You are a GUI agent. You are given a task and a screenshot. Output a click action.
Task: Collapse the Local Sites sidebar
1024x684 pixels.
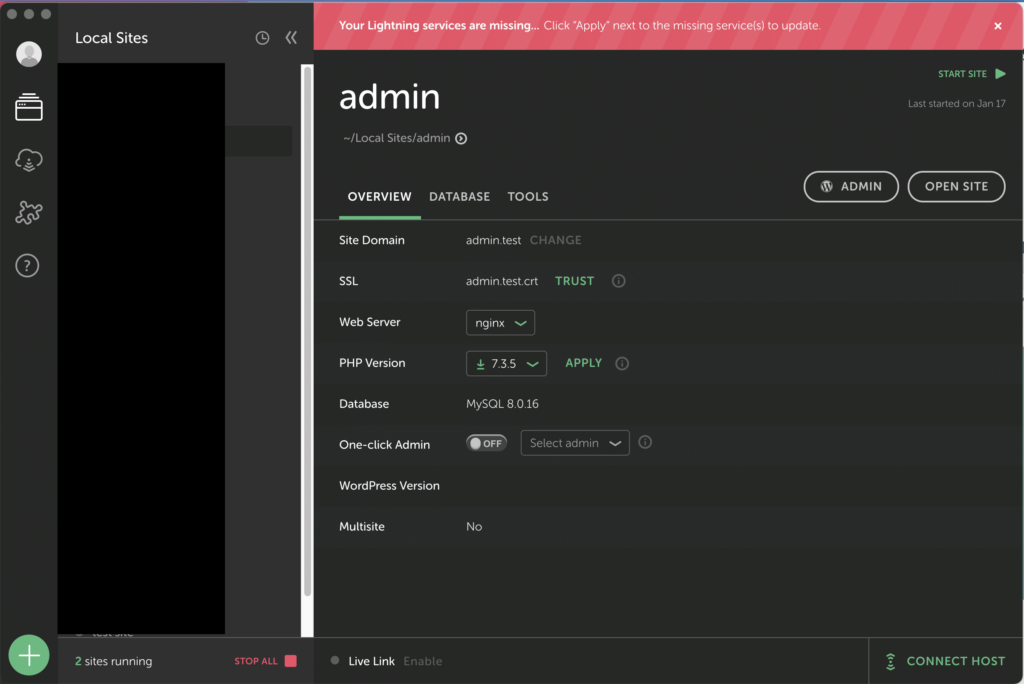(291, 38)
